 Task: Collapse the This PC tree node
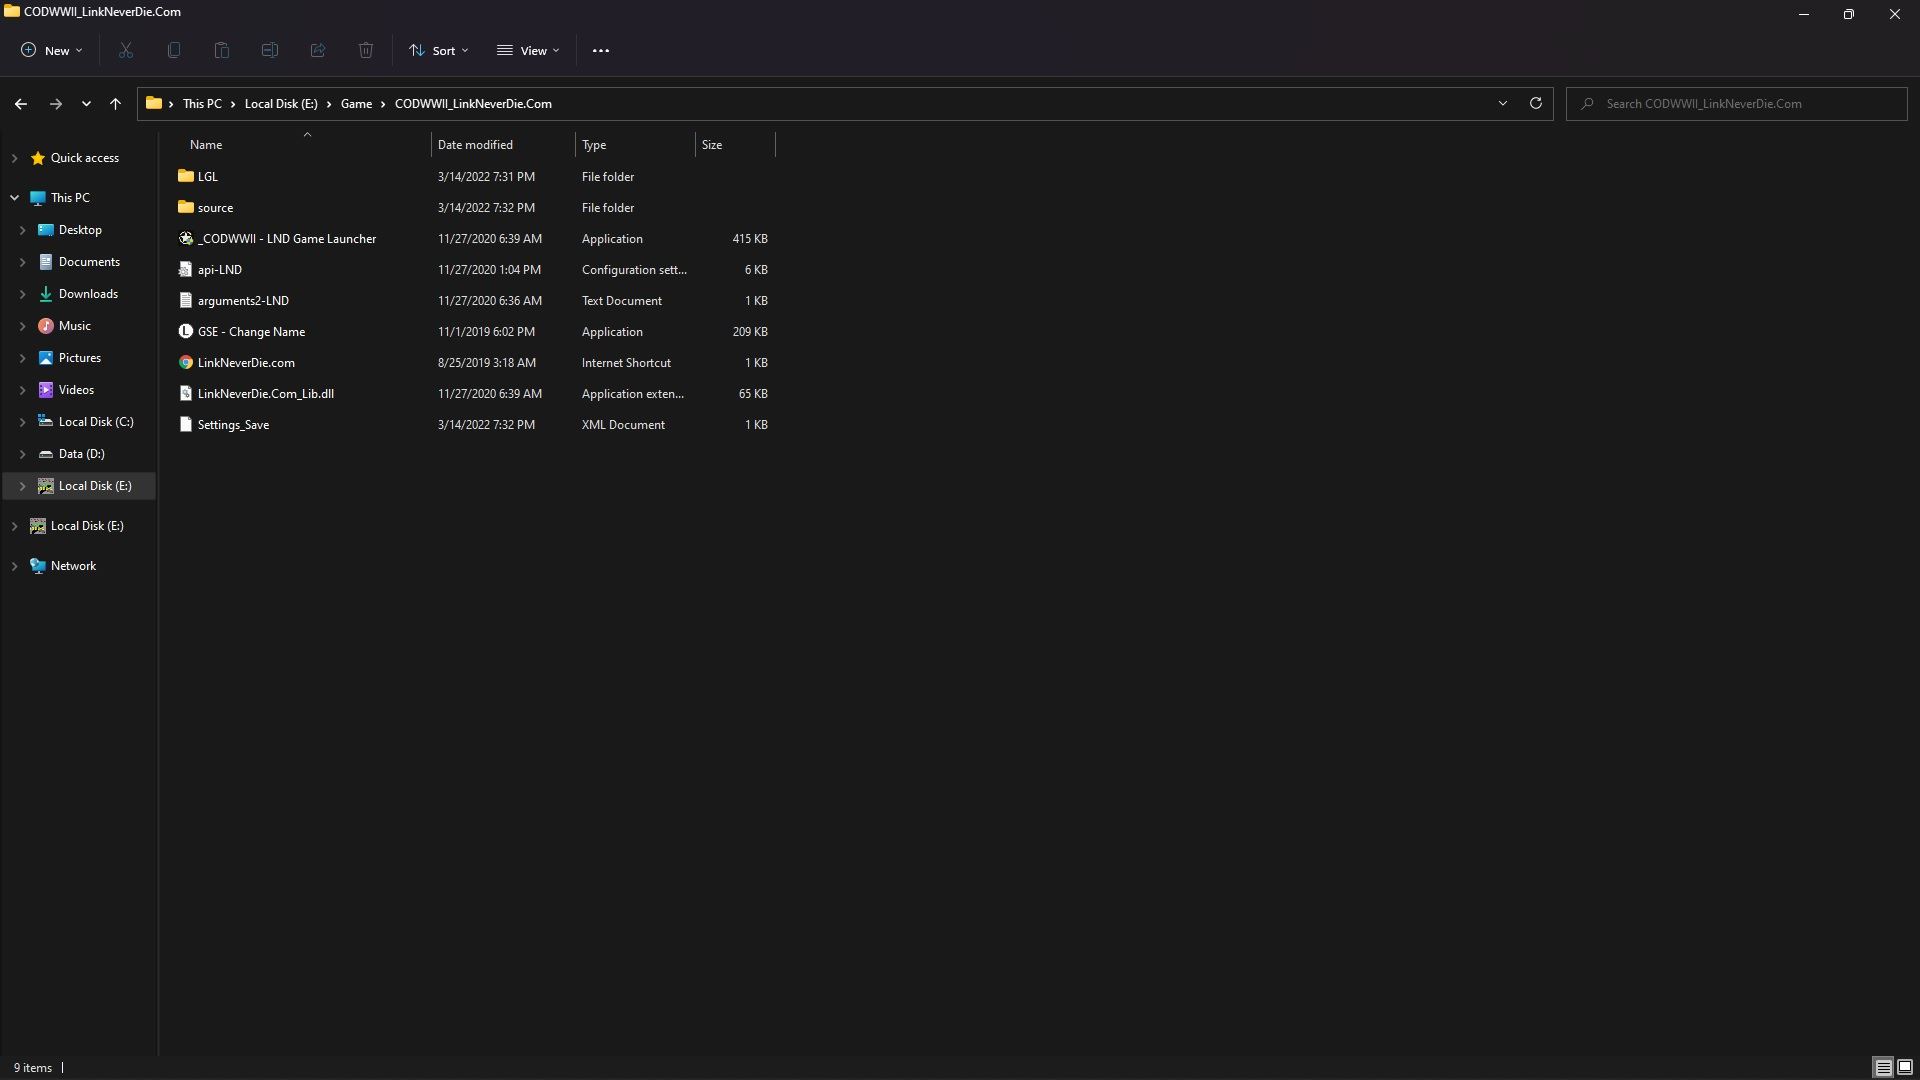point(15,198)
